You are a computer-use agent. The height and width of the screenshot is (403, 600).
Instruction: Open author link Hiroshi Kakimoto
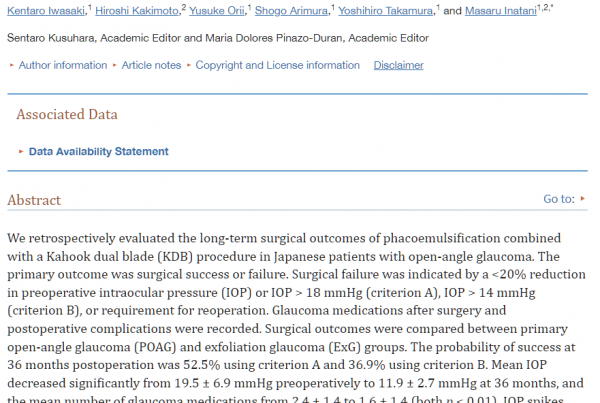(x=137, y=11)
